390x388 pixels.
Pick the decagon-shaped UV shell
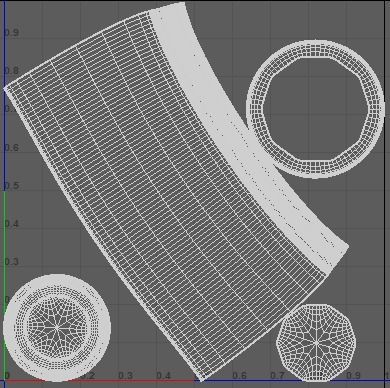[x=316, y=342]
